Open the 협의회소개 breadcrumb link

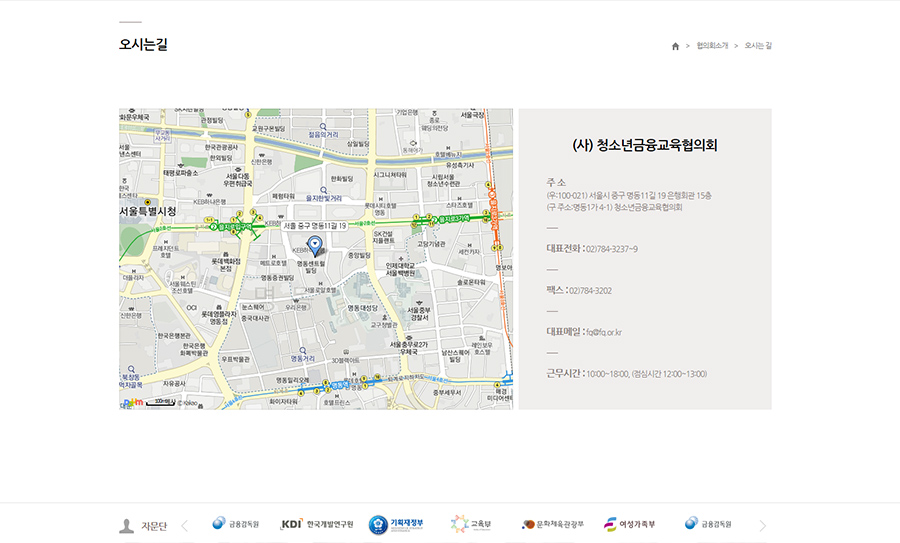tap(710, 46)
